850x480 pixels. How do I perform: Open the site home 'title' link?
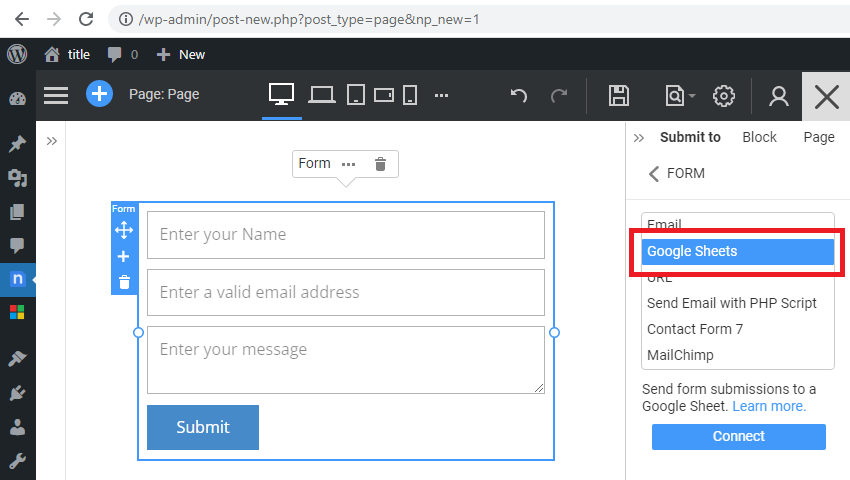point(67,54)
